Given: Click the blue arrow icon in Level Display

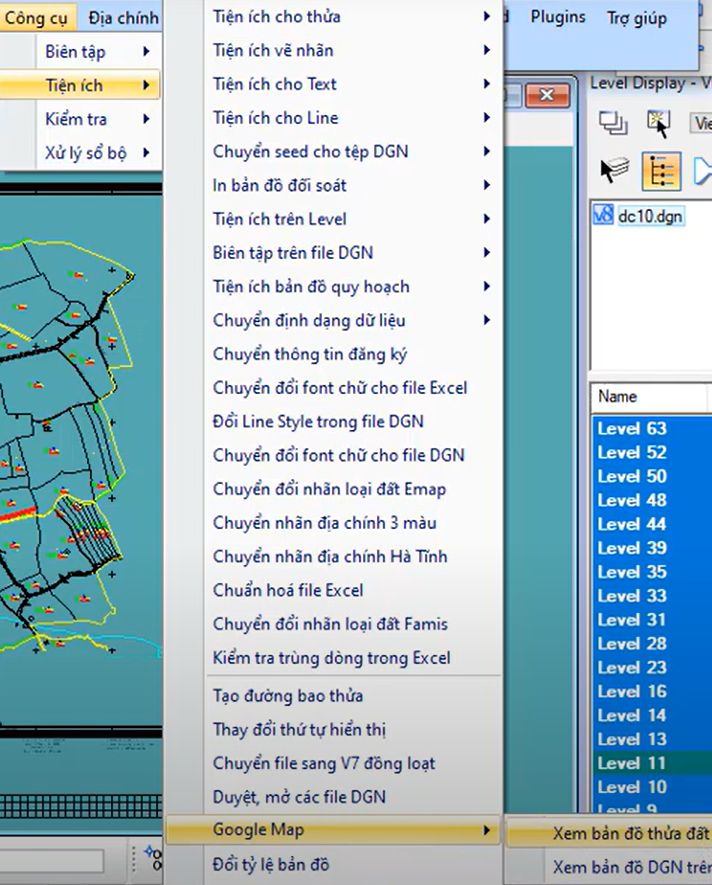Looking at the screenshot, I should tap(702, 171).
